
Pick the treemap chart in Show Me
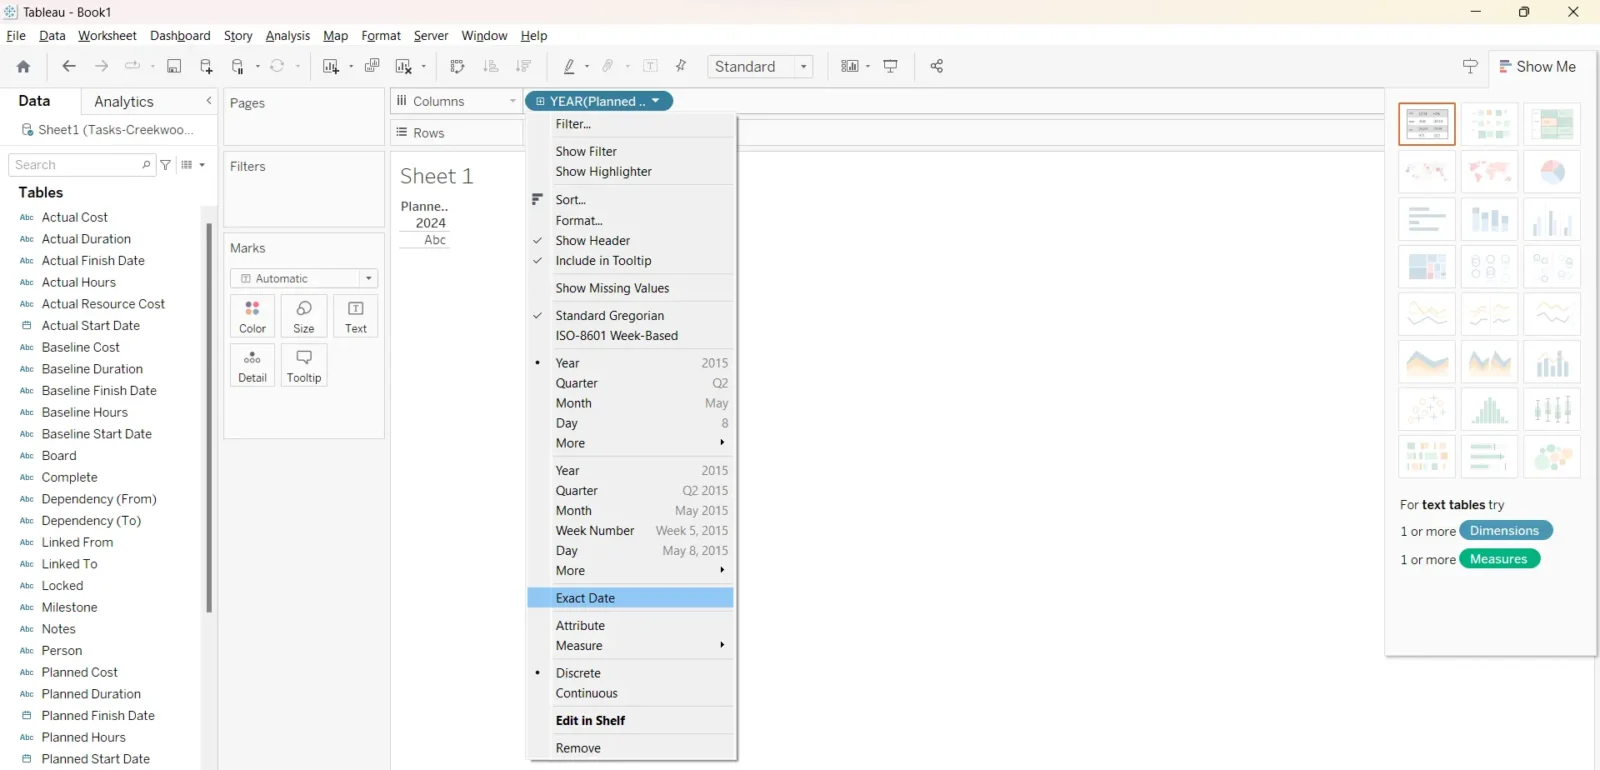tap(1427, 267)
